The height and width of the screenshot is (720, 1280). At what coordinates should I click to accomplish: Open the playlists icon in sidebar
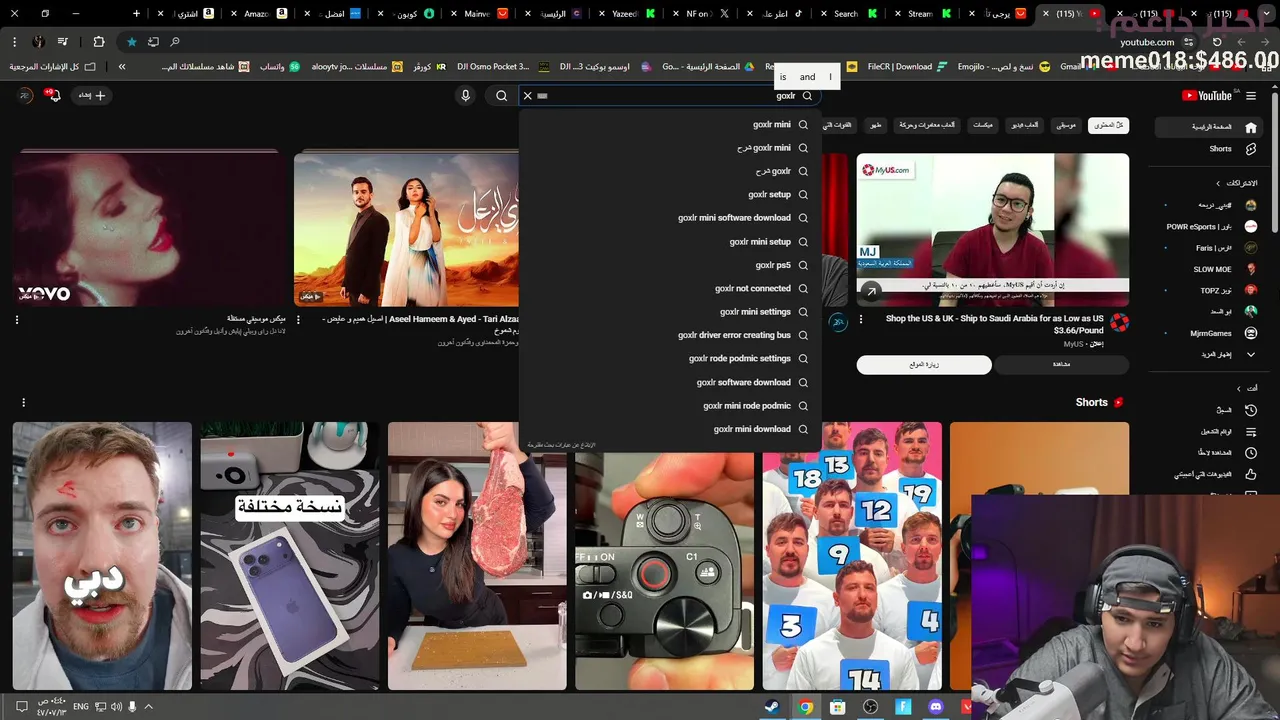coord(1250,431)
